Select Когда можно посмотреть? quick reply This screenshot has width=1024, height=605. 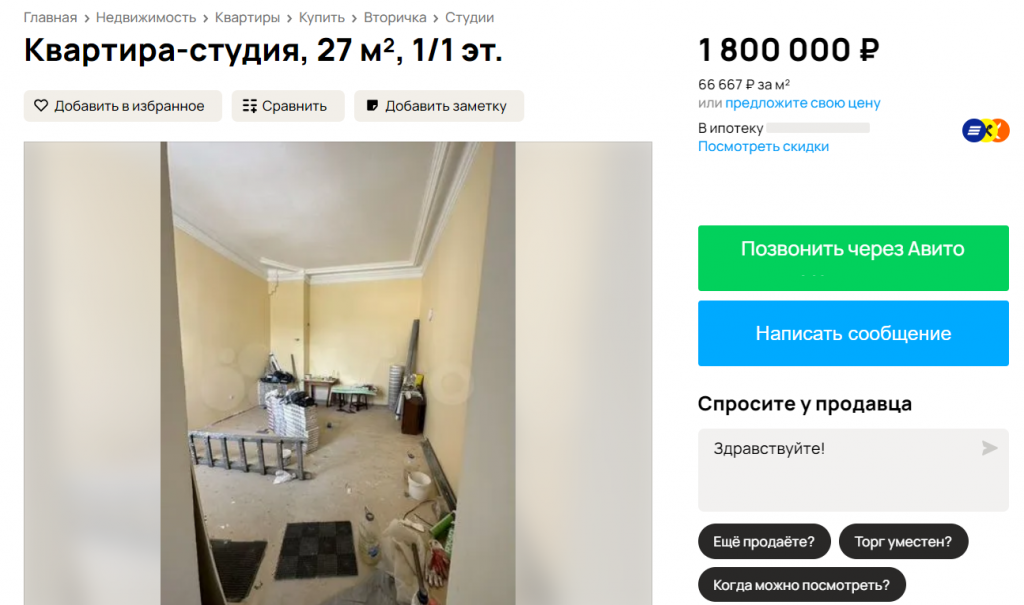point(801,585)
